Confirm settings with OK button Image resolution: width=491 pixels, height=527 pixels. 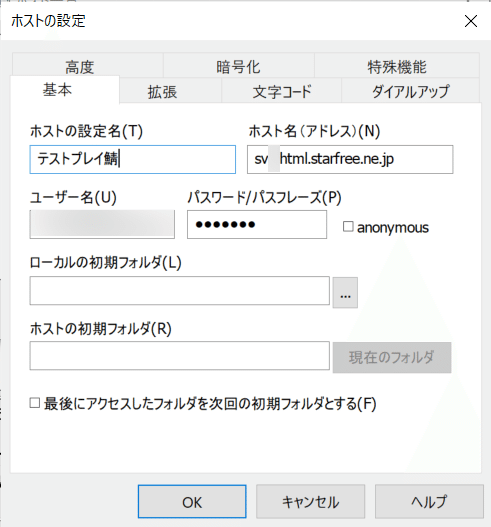192,501
